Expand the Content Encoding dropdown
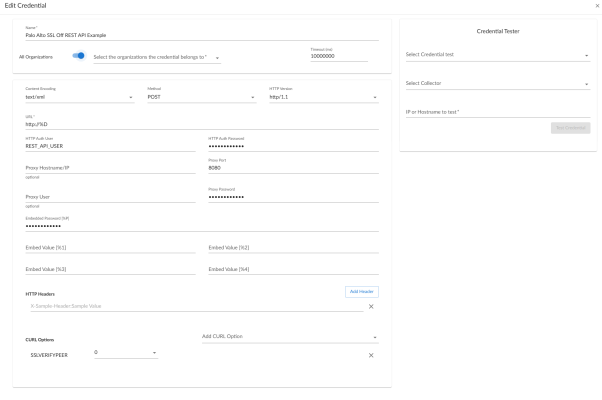The height and width of the screenshot is (400, 602). [79, 98]
